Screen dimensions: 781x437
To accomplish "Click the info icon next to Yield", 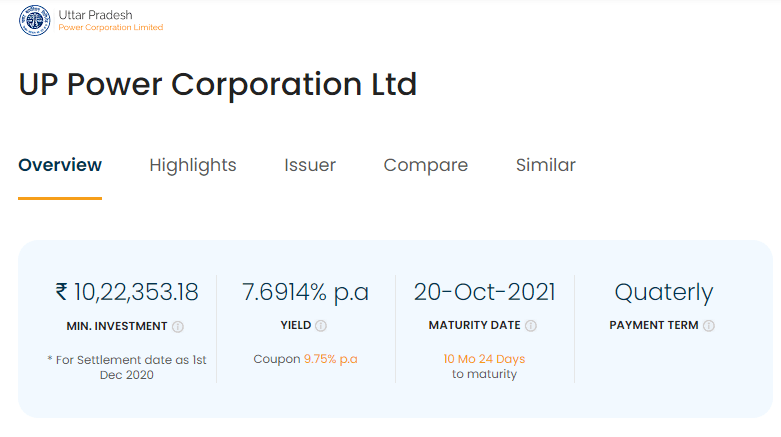I will pyautogui.click(x=321, y=326).
